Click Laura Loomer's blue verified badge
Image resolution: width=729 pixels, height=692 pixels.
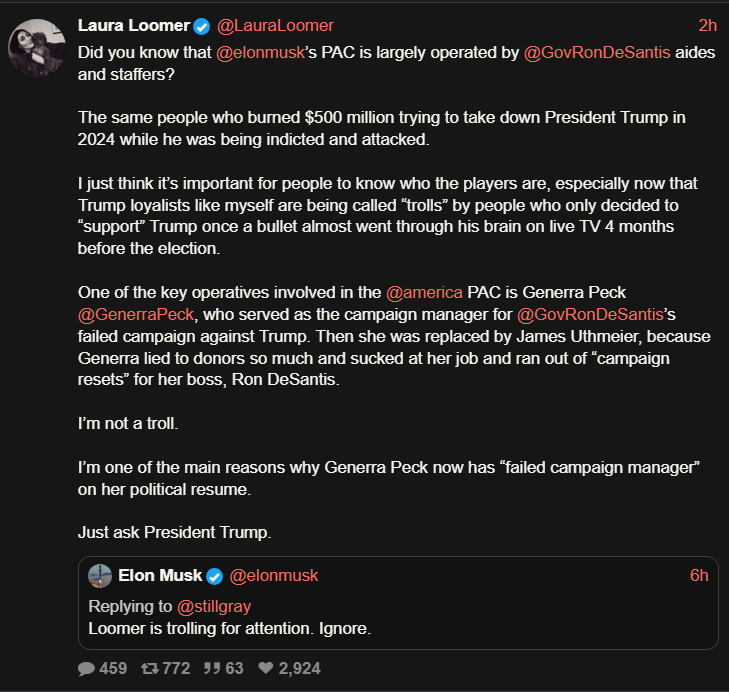[x=201, y=26]
